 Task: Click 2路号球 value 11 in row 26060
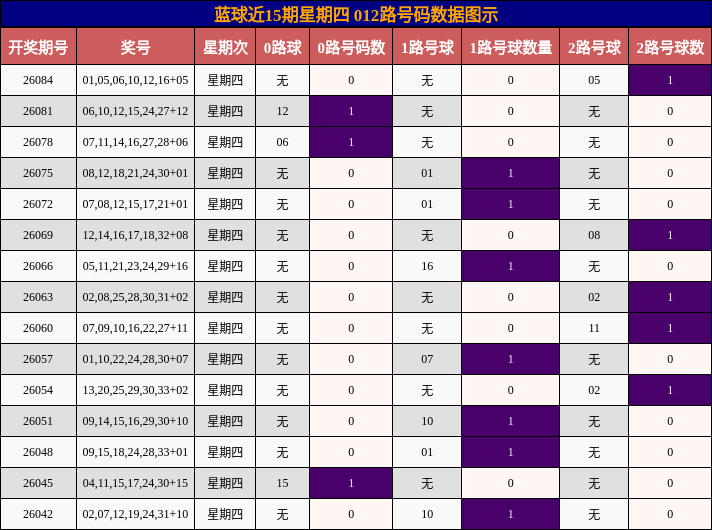point(594,328)
